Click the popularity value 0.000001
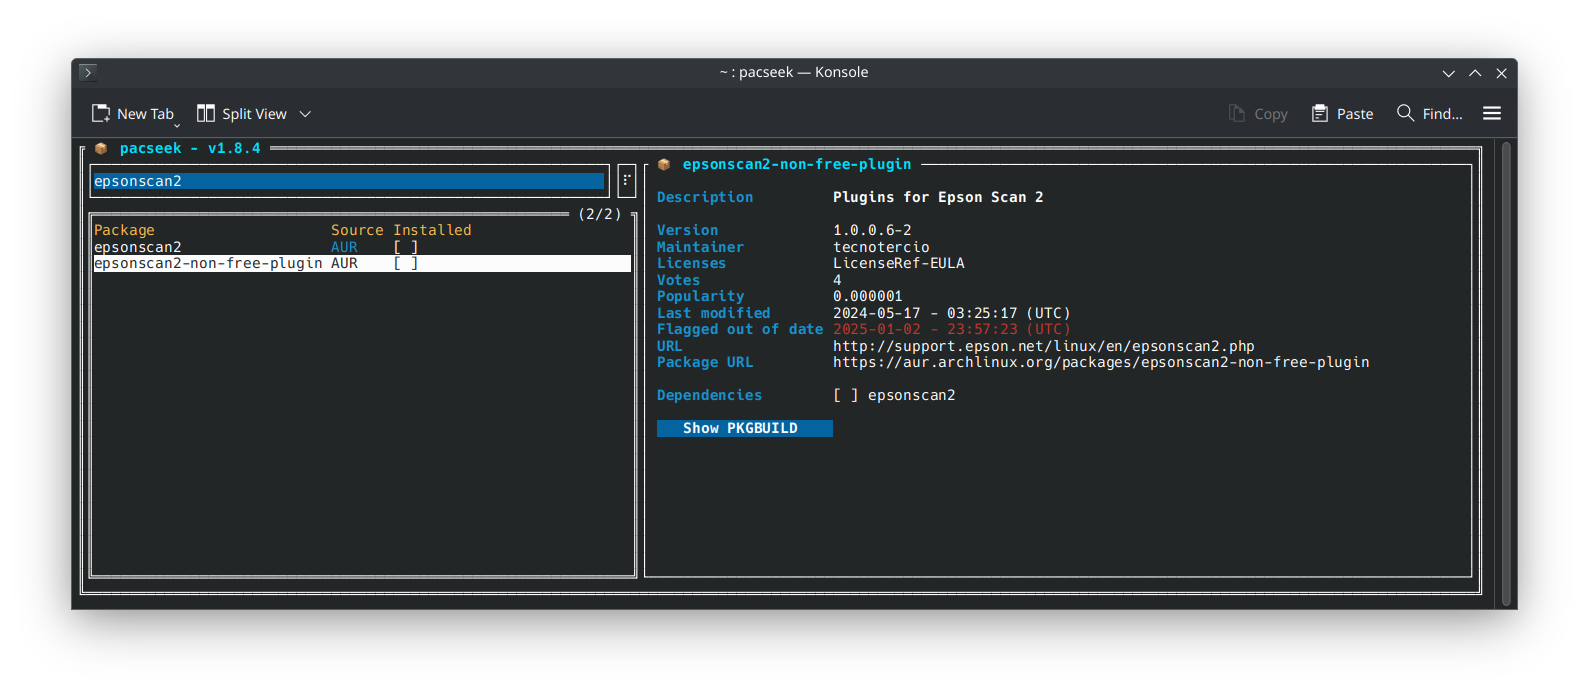This screenshot has height=695, width=1590. pos(868,296)
